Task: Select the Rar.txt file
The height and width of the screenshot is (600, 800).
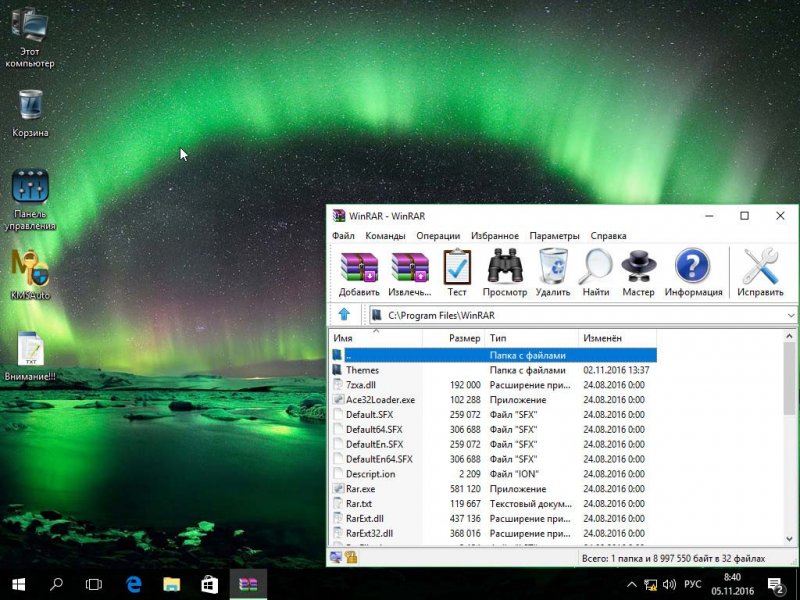Action: (493, 504)
